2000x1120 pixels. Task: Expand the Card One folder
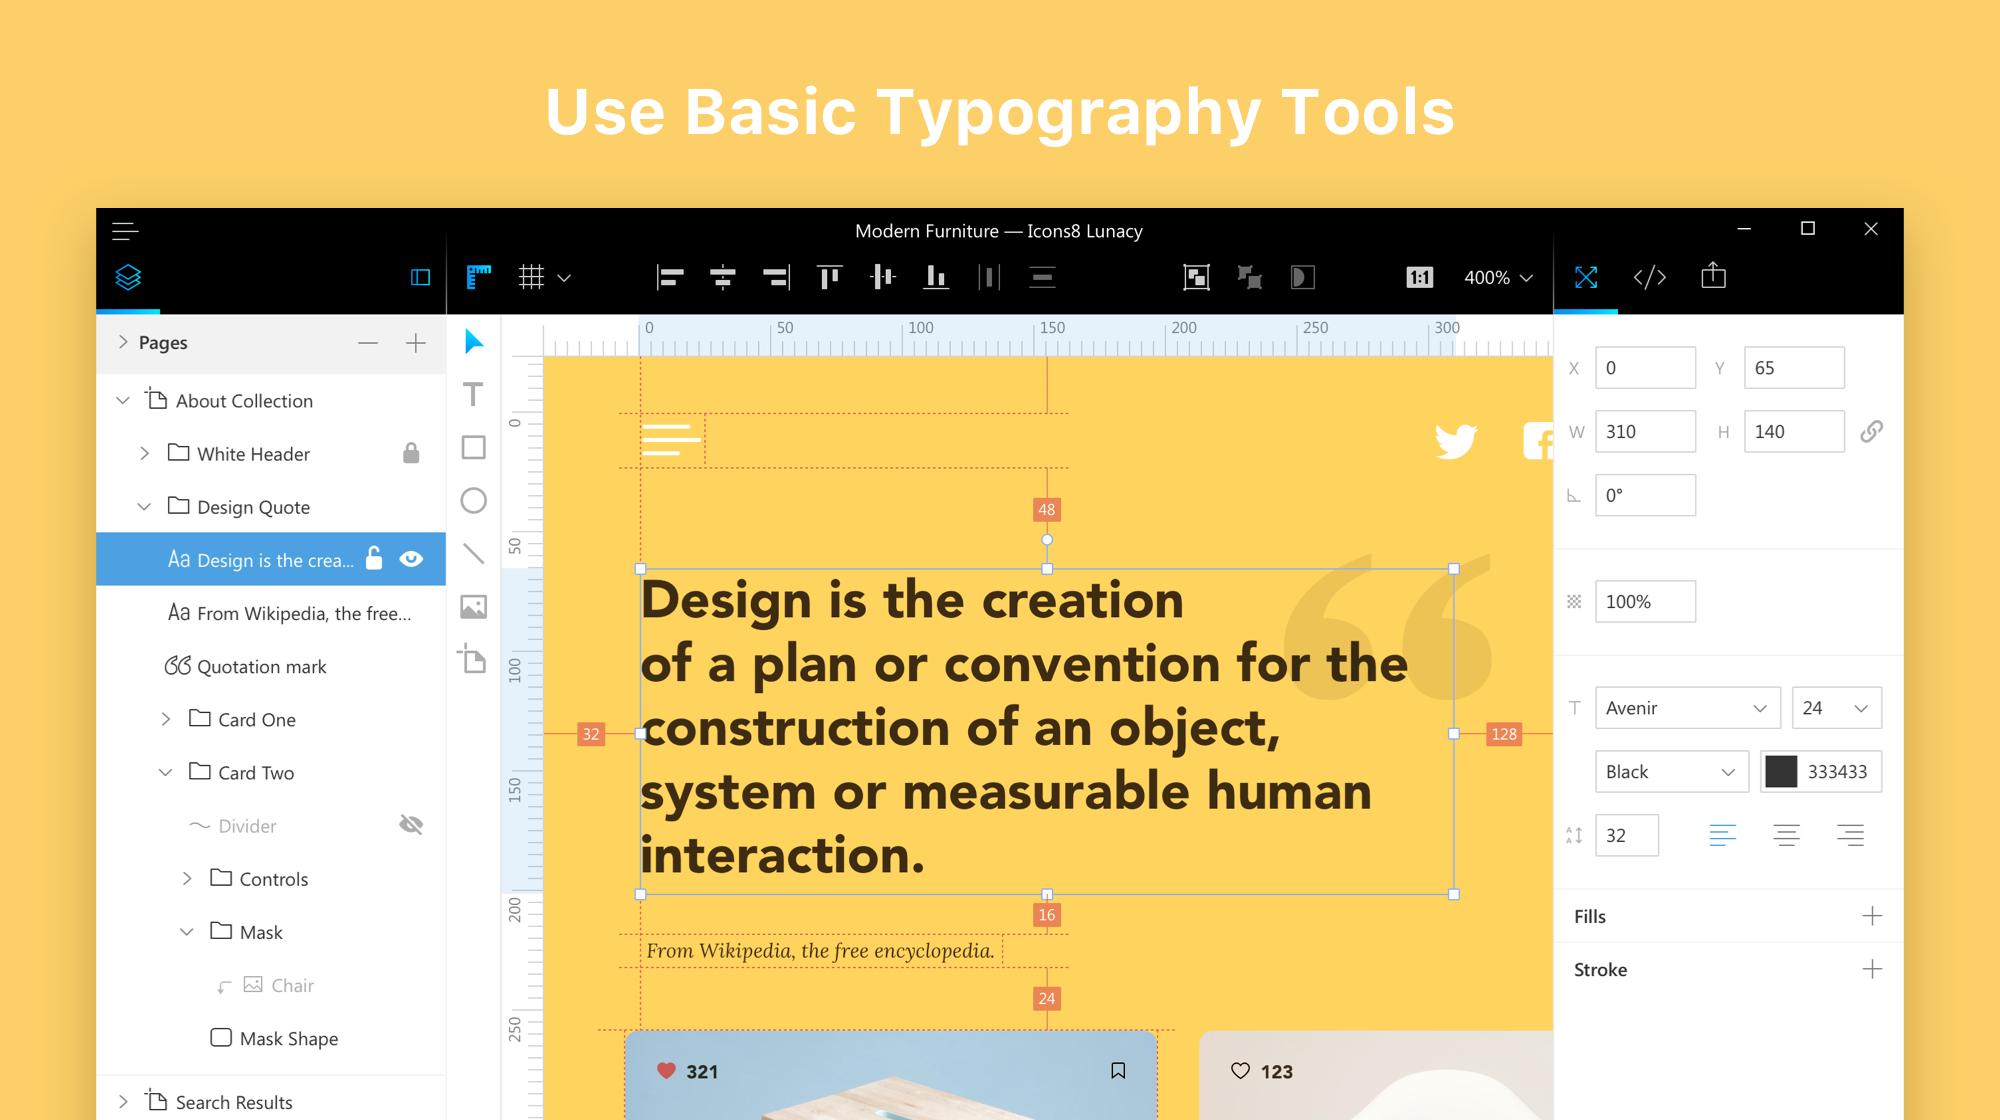point(166,718)
